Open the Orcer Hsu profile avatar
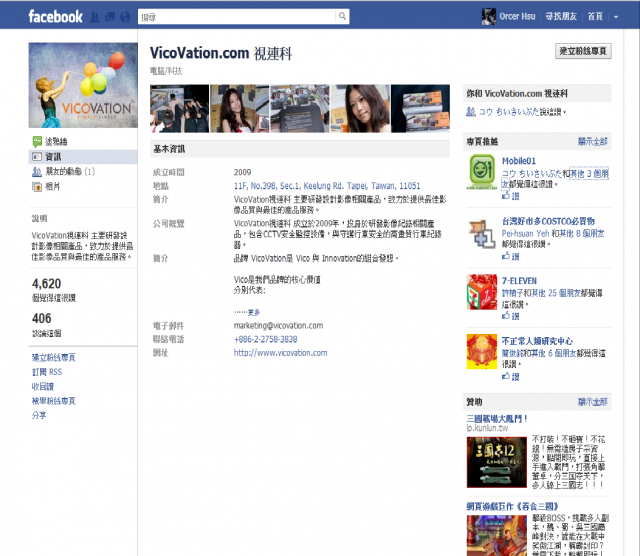The image size is (640, 556). click(x=489, y=16)
